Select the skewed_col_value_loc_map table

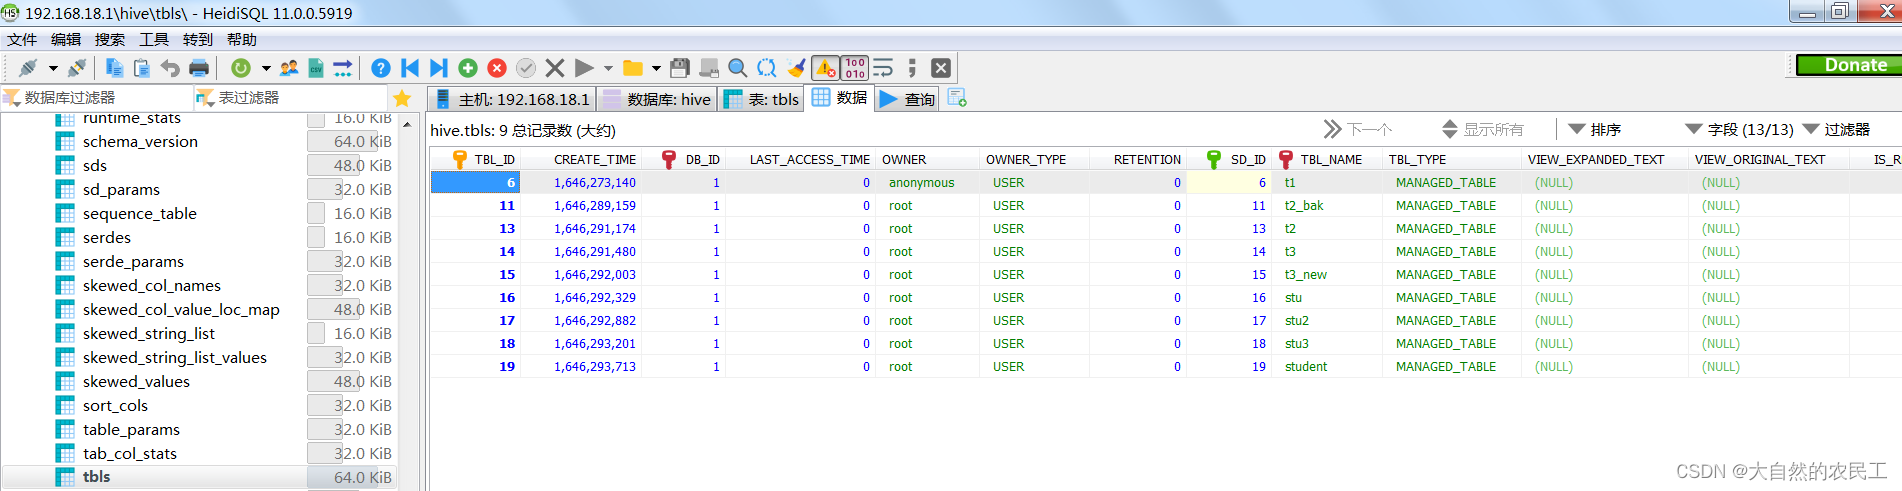click(x=181, y=310)
